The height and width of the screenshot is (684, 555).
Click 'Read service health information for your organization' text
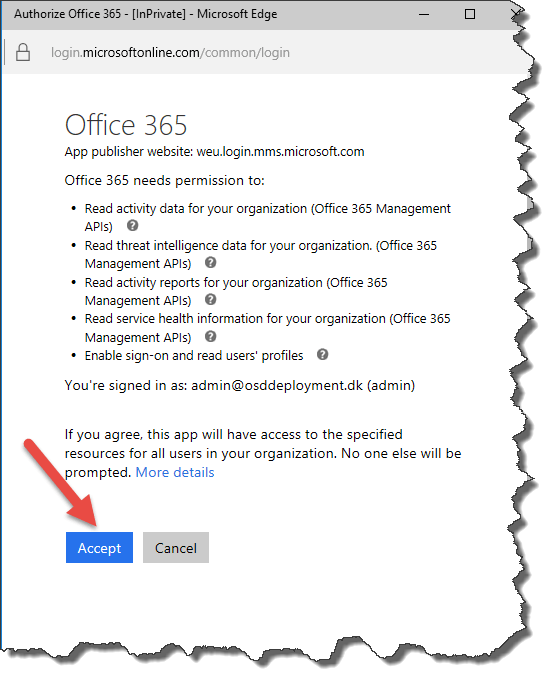pyautogui.click(x=235, y=319)
